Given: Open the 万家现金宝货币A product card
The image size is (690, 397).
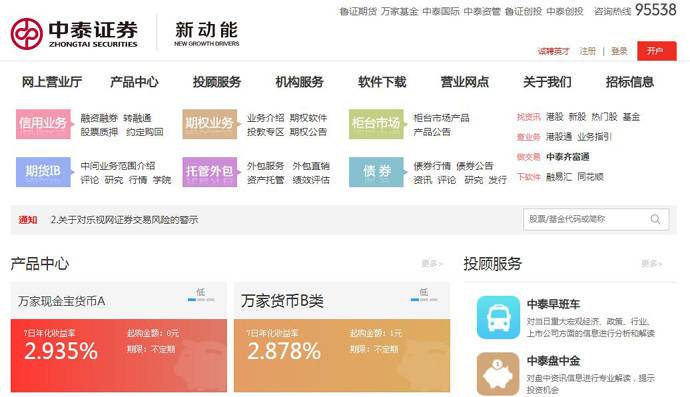Looking at the screenshot, I should (x=119, y=338).
